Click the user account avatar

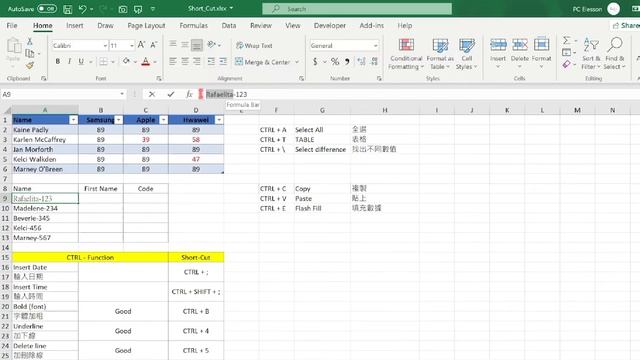(613, 9)
